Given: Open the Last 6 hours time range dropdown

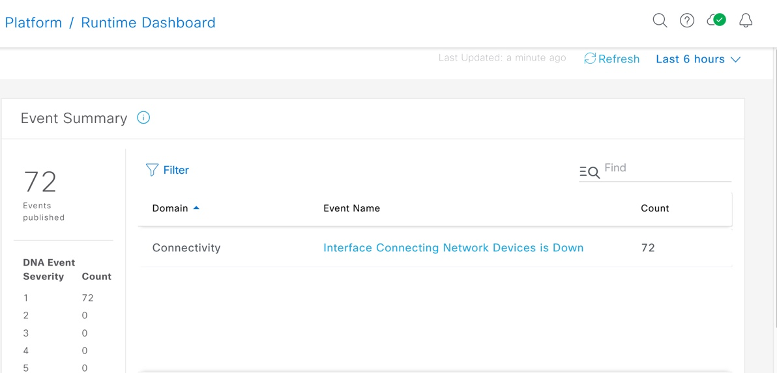Looking at the screenshot, I should pos(698,59).
